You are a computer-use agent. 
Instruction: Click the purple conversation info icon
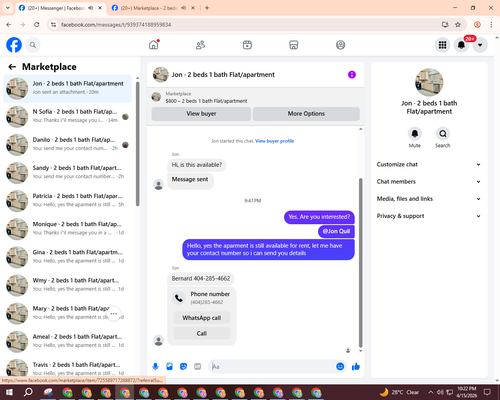(352, 75)
